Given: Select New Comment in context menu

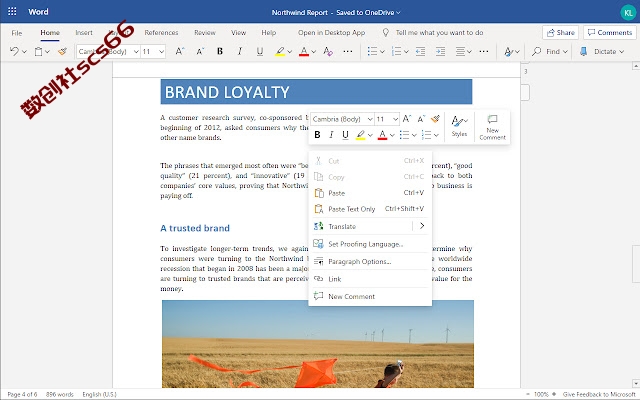Looking at the screenshot, I should pos(370,296).
